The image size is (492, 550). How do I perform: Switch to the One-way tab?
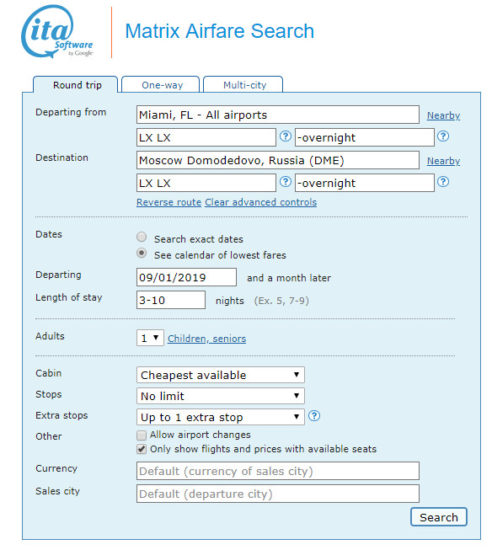click(x=161, y=85)
